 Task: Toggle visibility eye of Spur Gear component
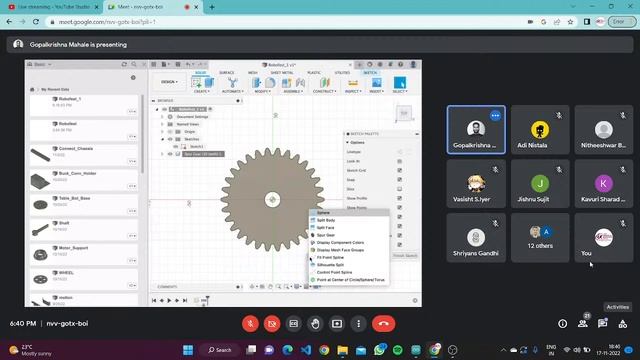[170, 154]
